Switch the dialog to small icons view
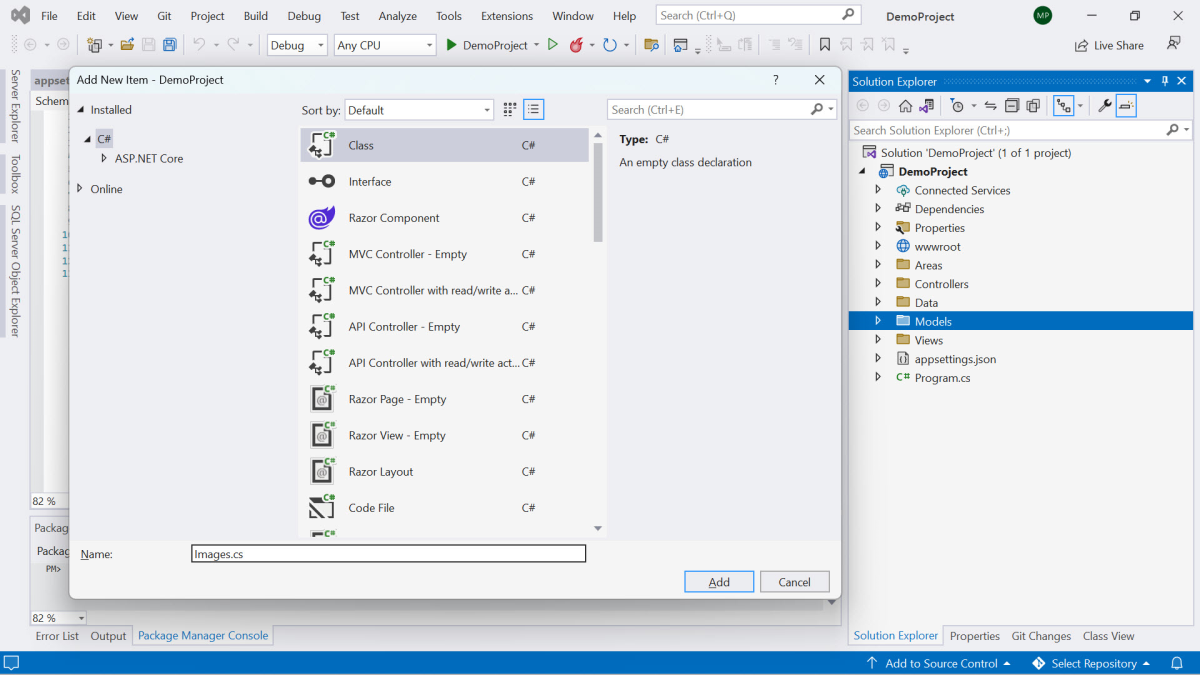This screenshot has width=1200, height=675. tap(510, 110)
